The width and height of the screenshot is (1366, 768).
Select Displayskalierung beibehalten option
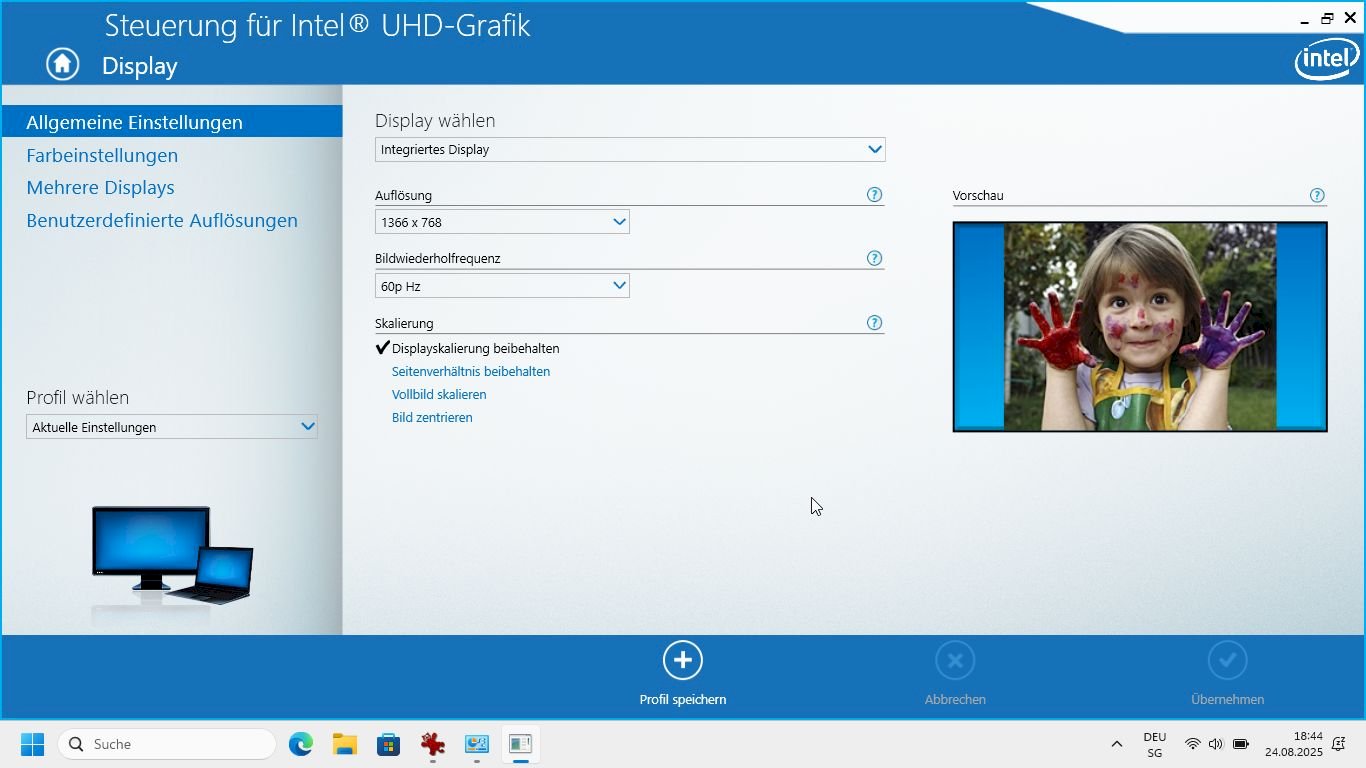(475, 349)
